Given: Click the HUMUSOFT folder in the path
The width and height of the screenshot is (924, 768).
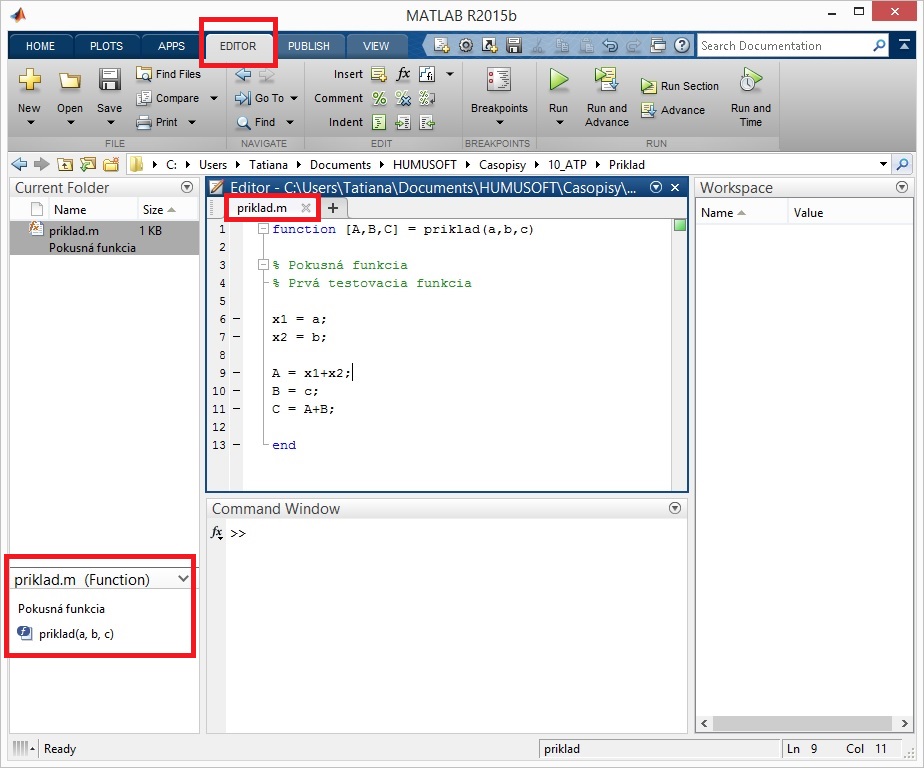Looking at the screenshot, I should click(424, 164).
